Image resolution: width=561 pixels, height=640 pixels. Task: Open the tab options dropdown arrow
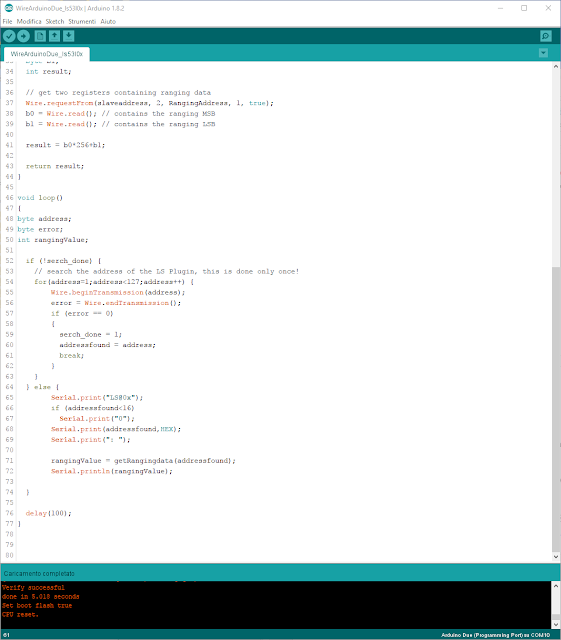click(543, 53)
